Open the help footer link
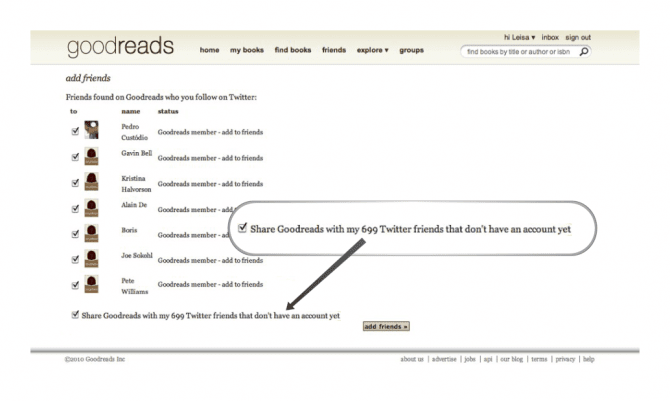Screen dimensions: 670x401 pos(589,359)
